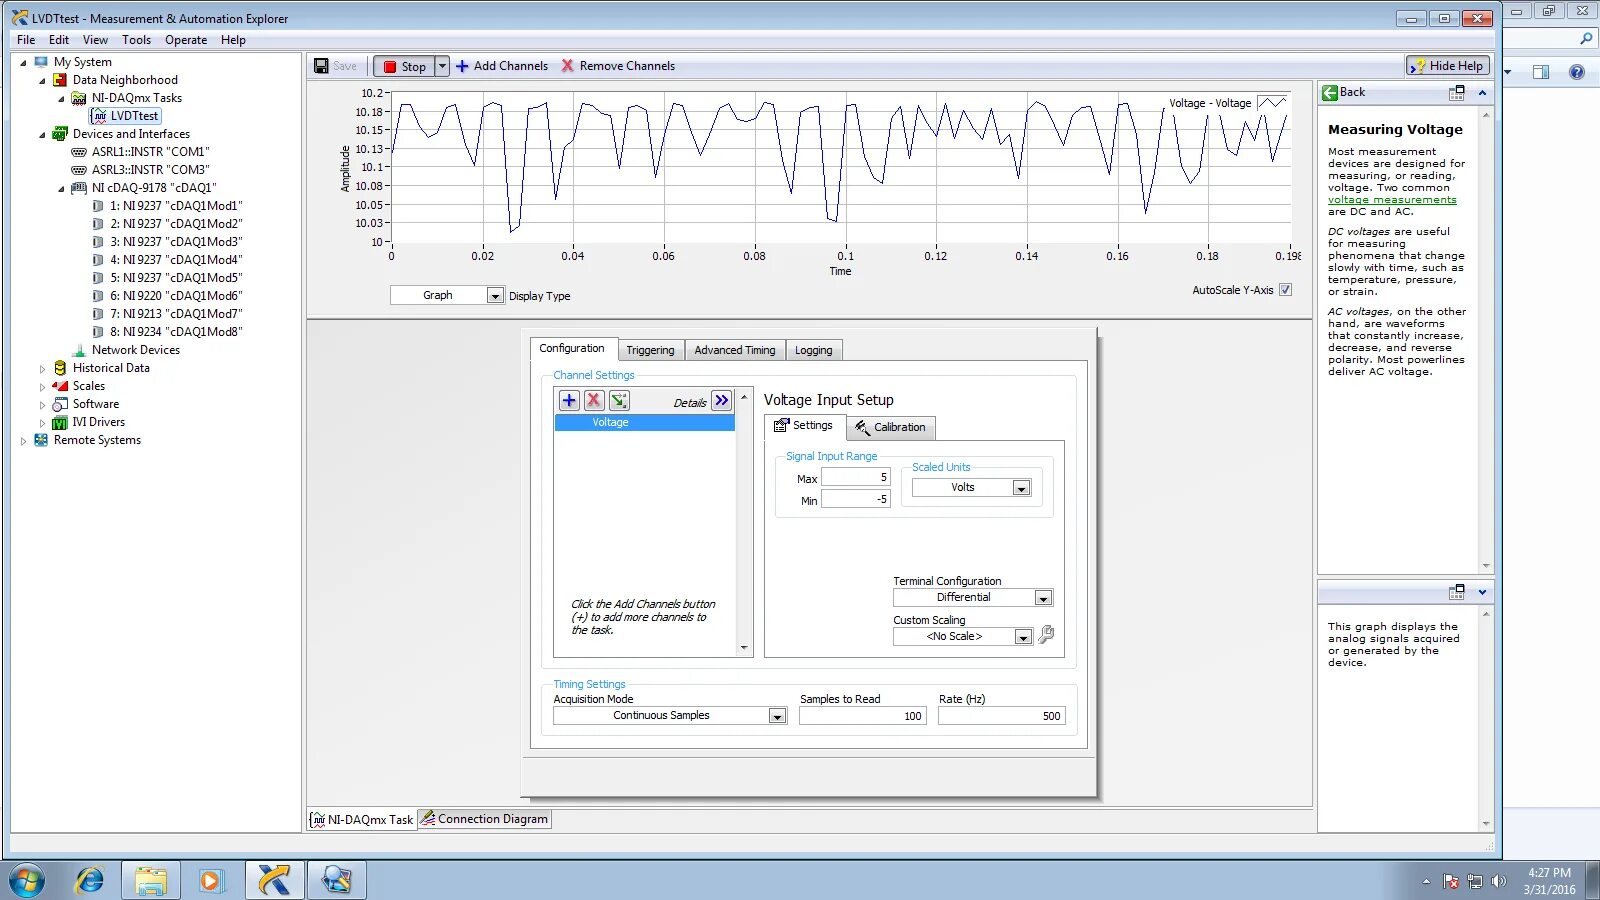Open the Scaled Units Volts dropdown
1600x900 pixels.
pyautogui.click(x=1021, y=488)
